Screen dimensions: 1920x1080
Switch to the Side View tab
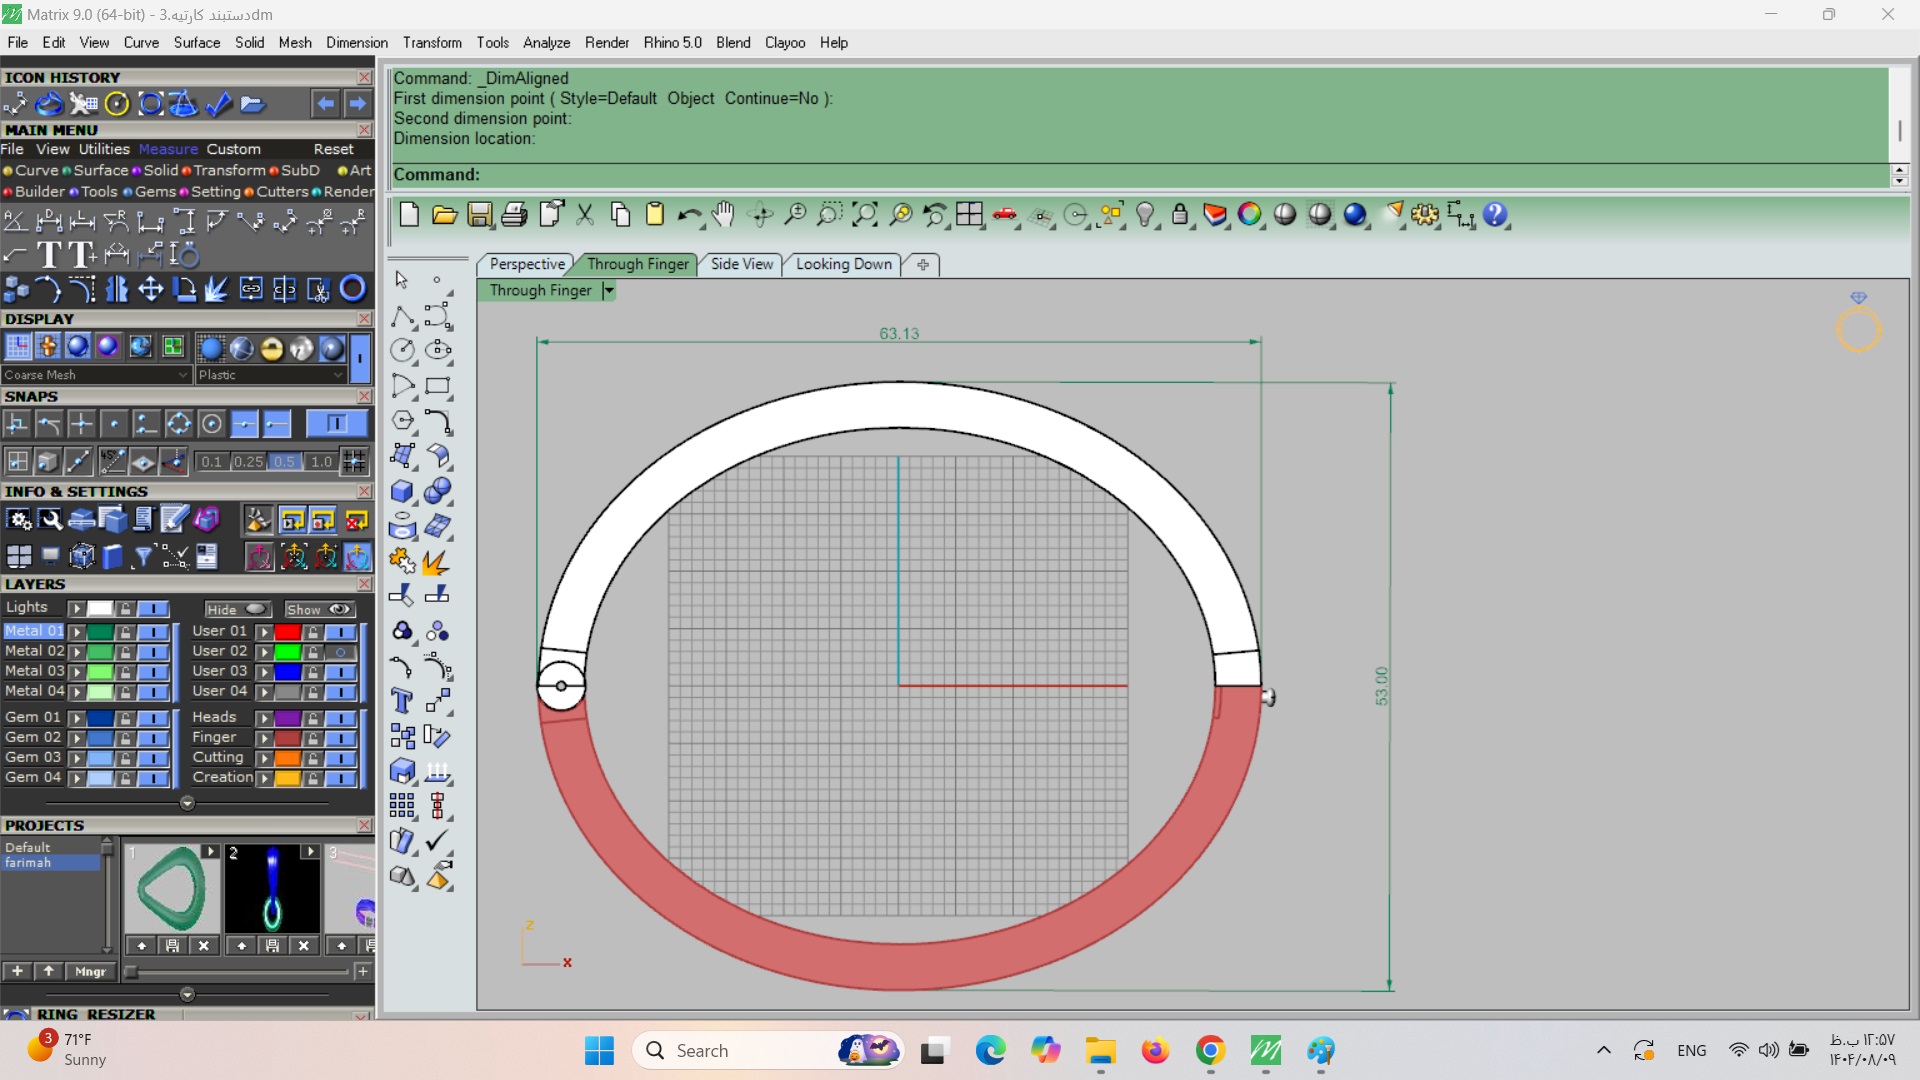pos(741,264)
